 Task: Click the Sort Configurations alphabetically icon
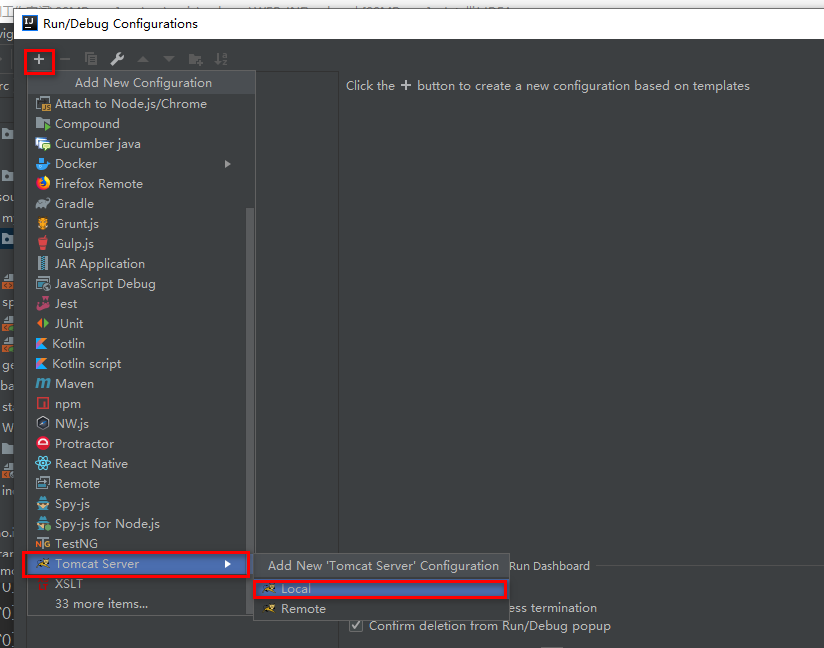tap(221, 59)
